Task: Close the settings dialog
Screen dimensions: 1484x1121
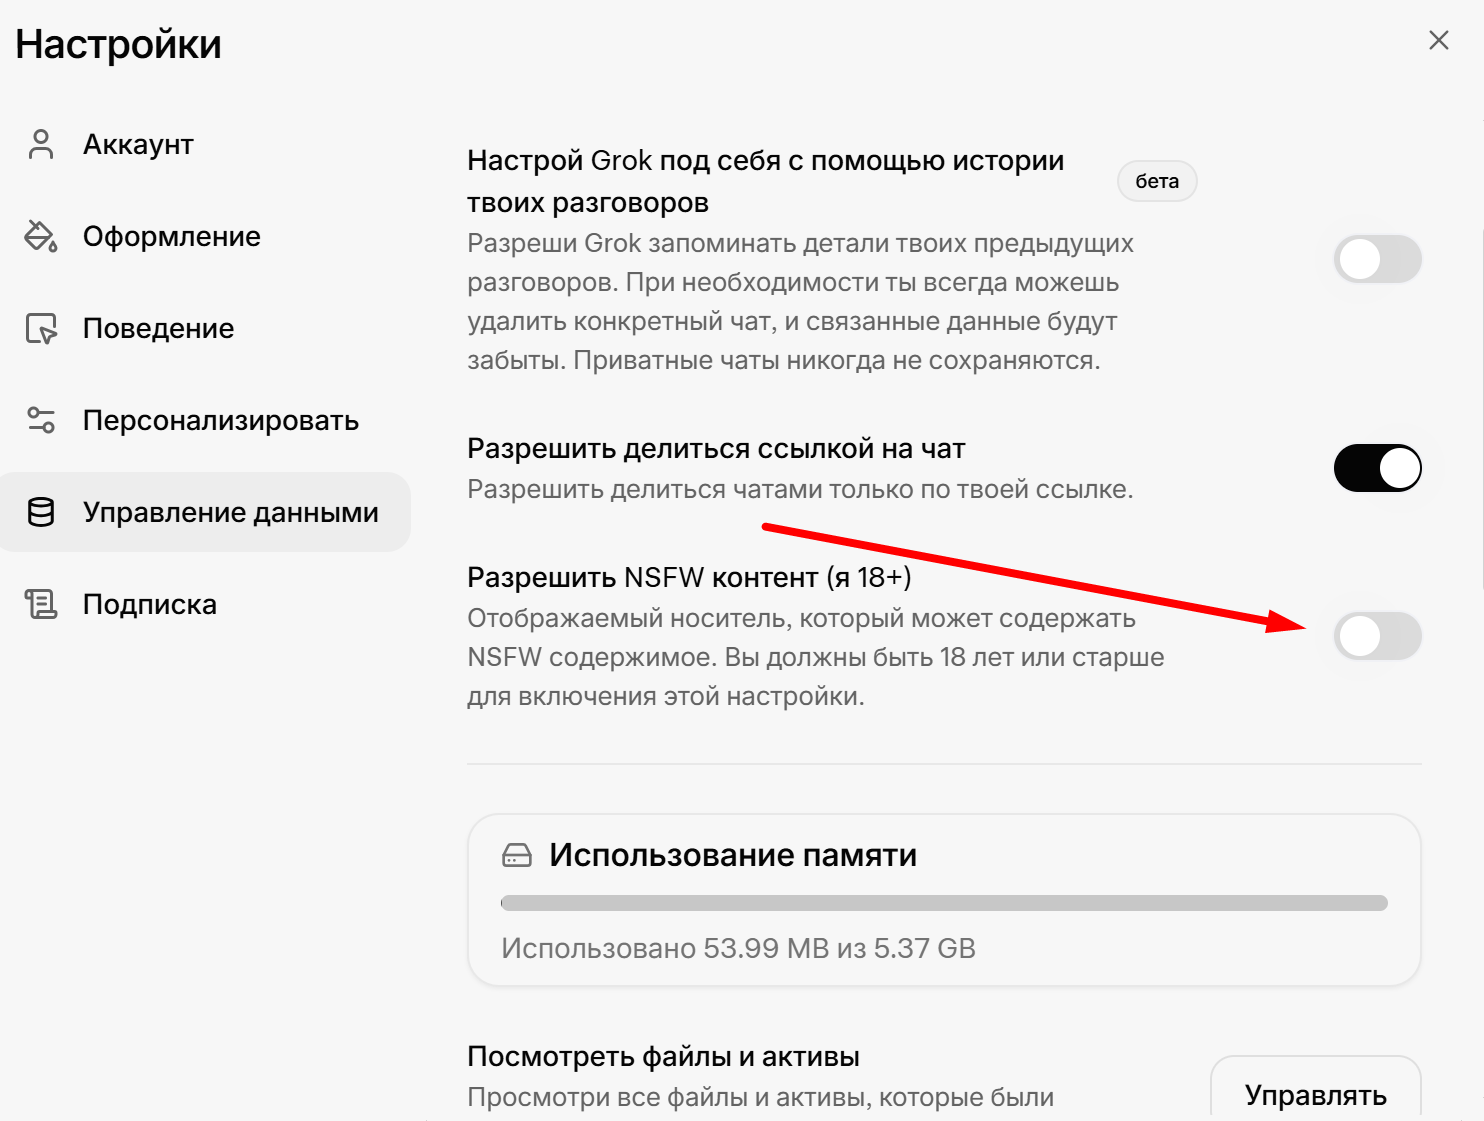Action: [1438, 40]
